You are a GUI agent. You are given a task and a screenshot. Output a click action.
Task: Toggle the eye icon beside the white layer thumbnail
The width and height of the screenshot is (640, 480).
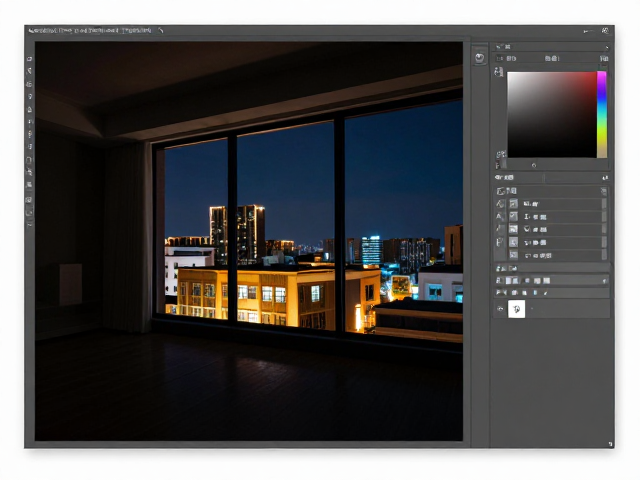(500, 309)
